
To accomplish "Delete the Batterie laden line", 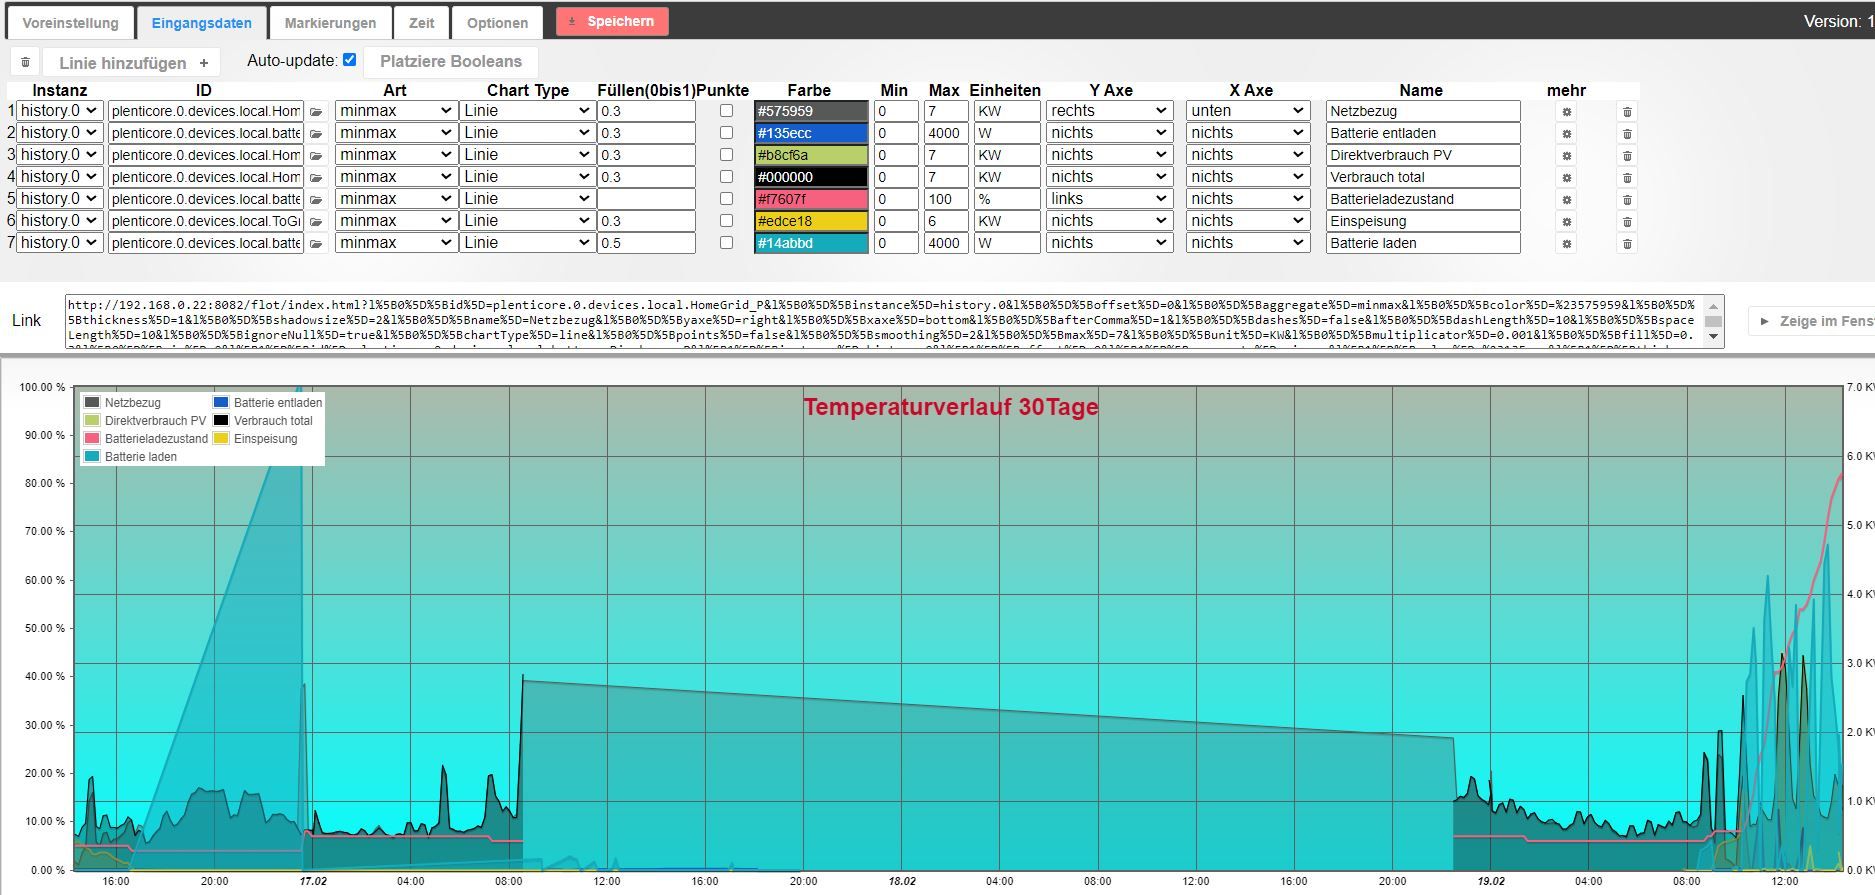I will click(1627, 244).
